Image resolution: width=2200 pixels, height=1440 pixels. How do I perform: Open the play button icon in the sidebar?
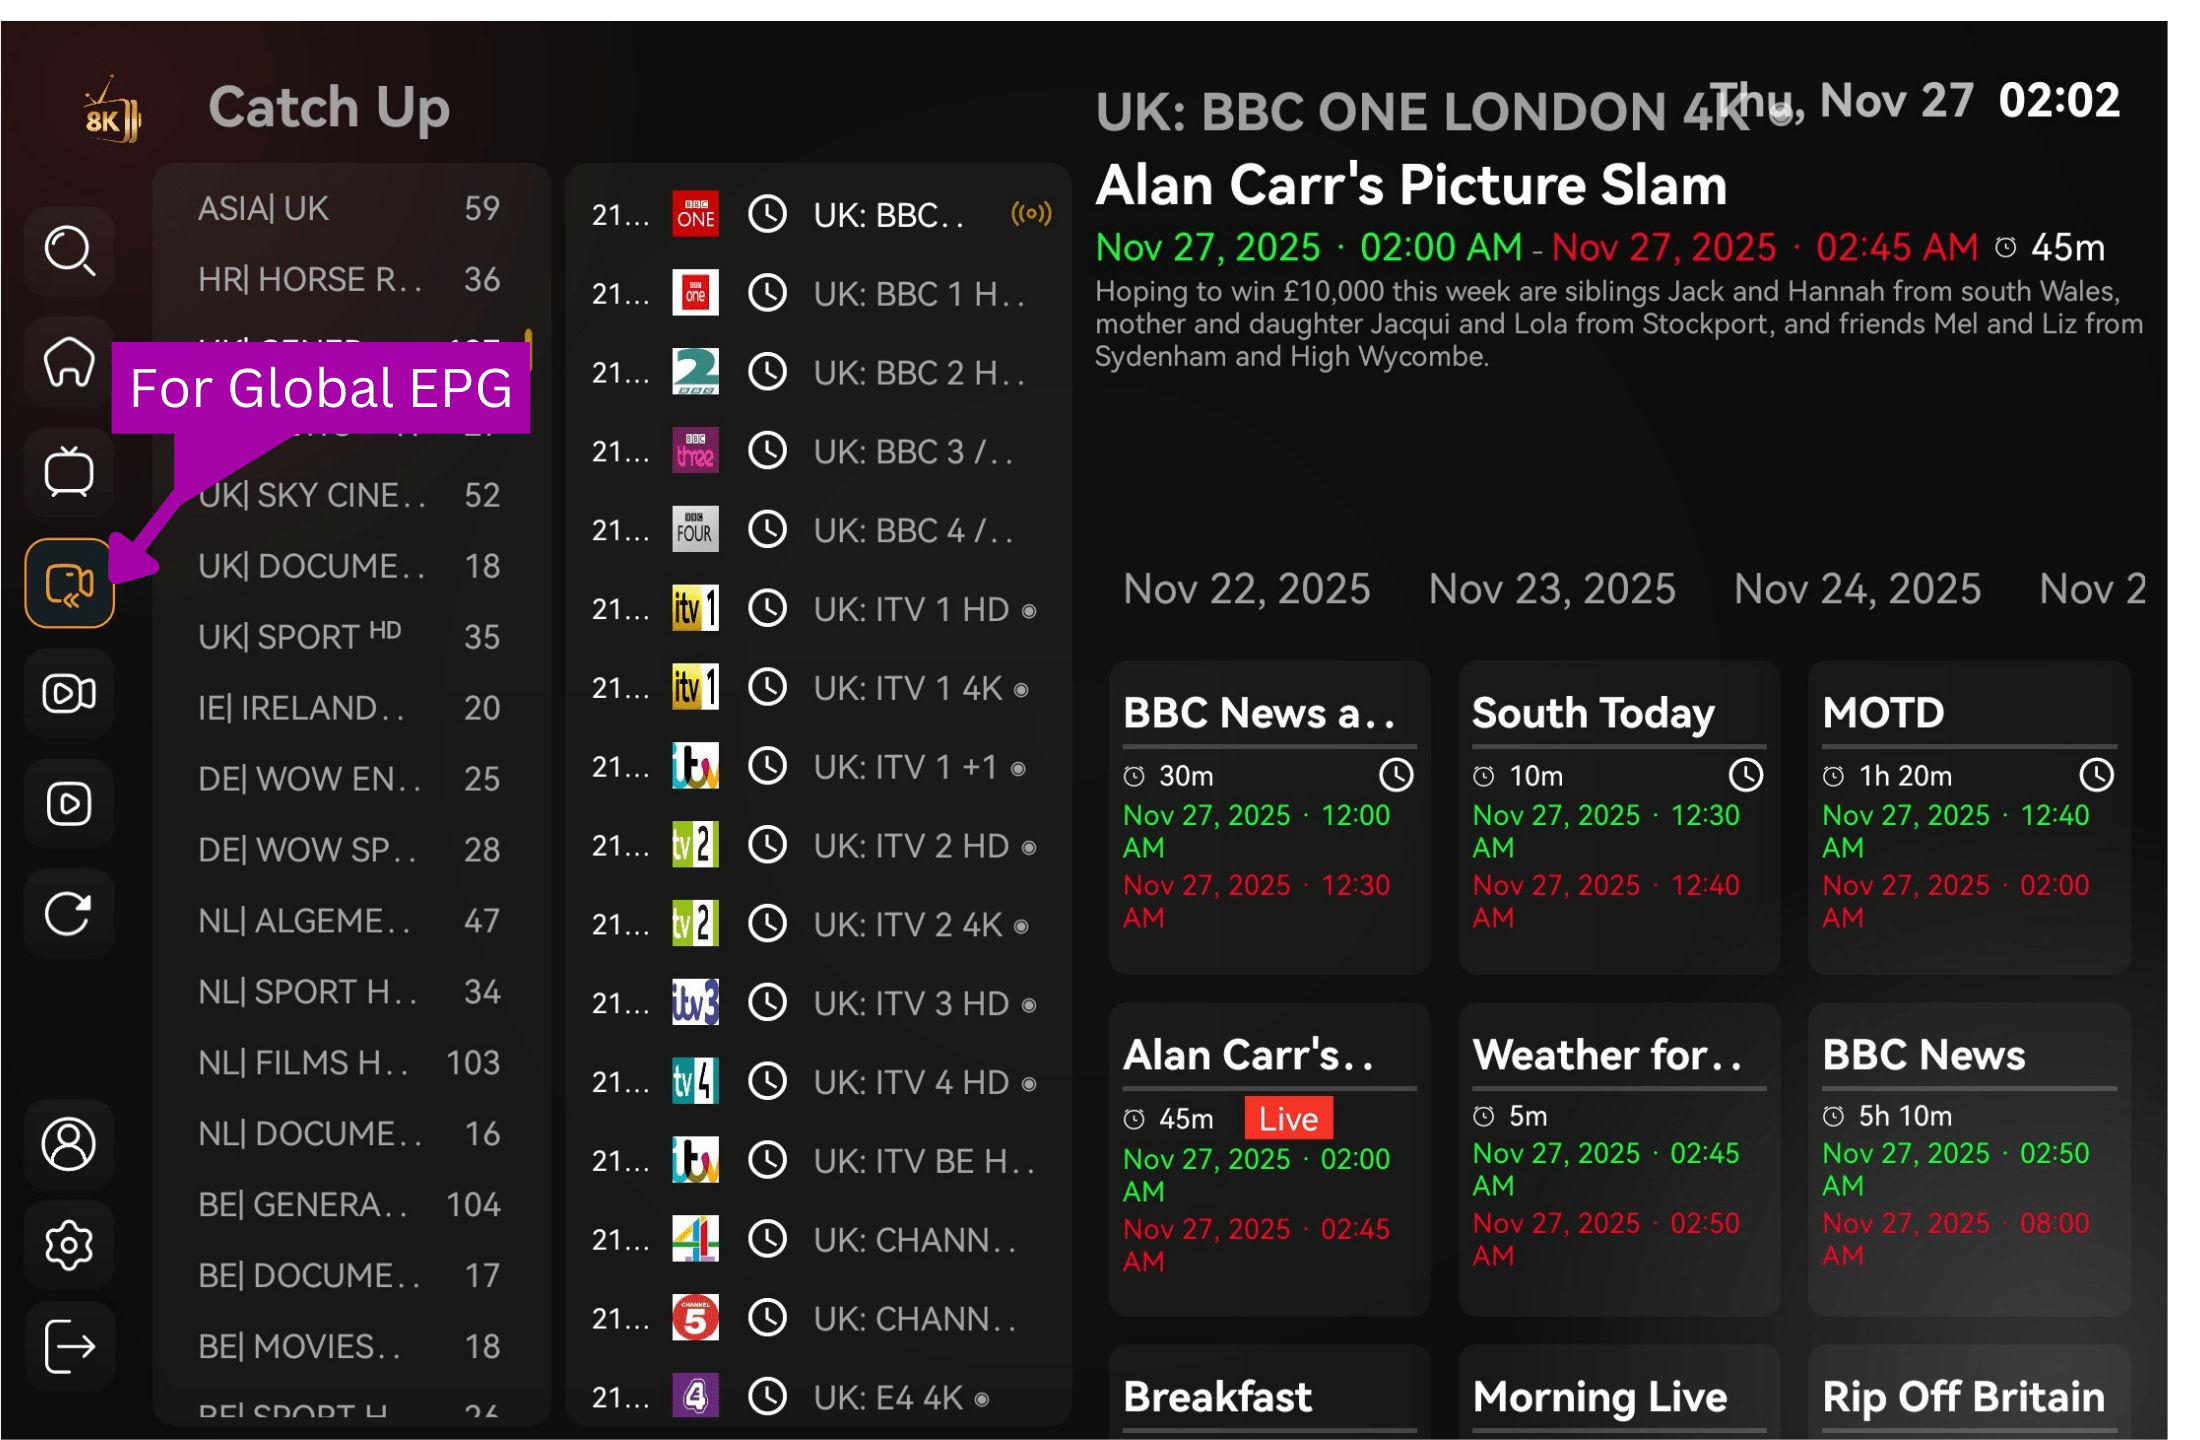pyautogui.click(x=69, y=803)
